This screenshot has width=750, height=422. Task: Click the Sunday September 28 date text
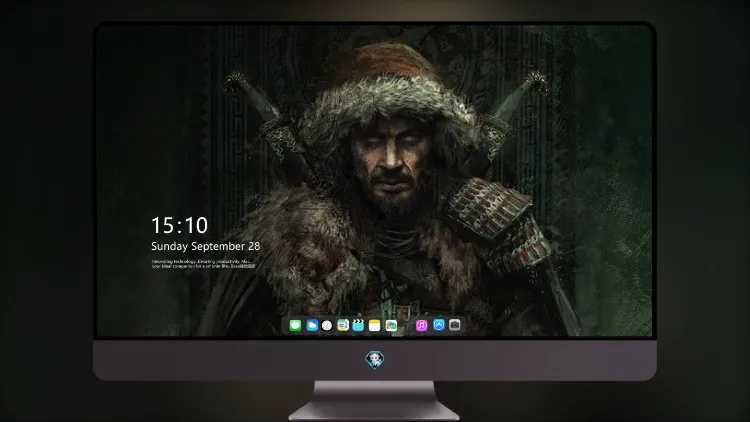click(x=206, y=246)
